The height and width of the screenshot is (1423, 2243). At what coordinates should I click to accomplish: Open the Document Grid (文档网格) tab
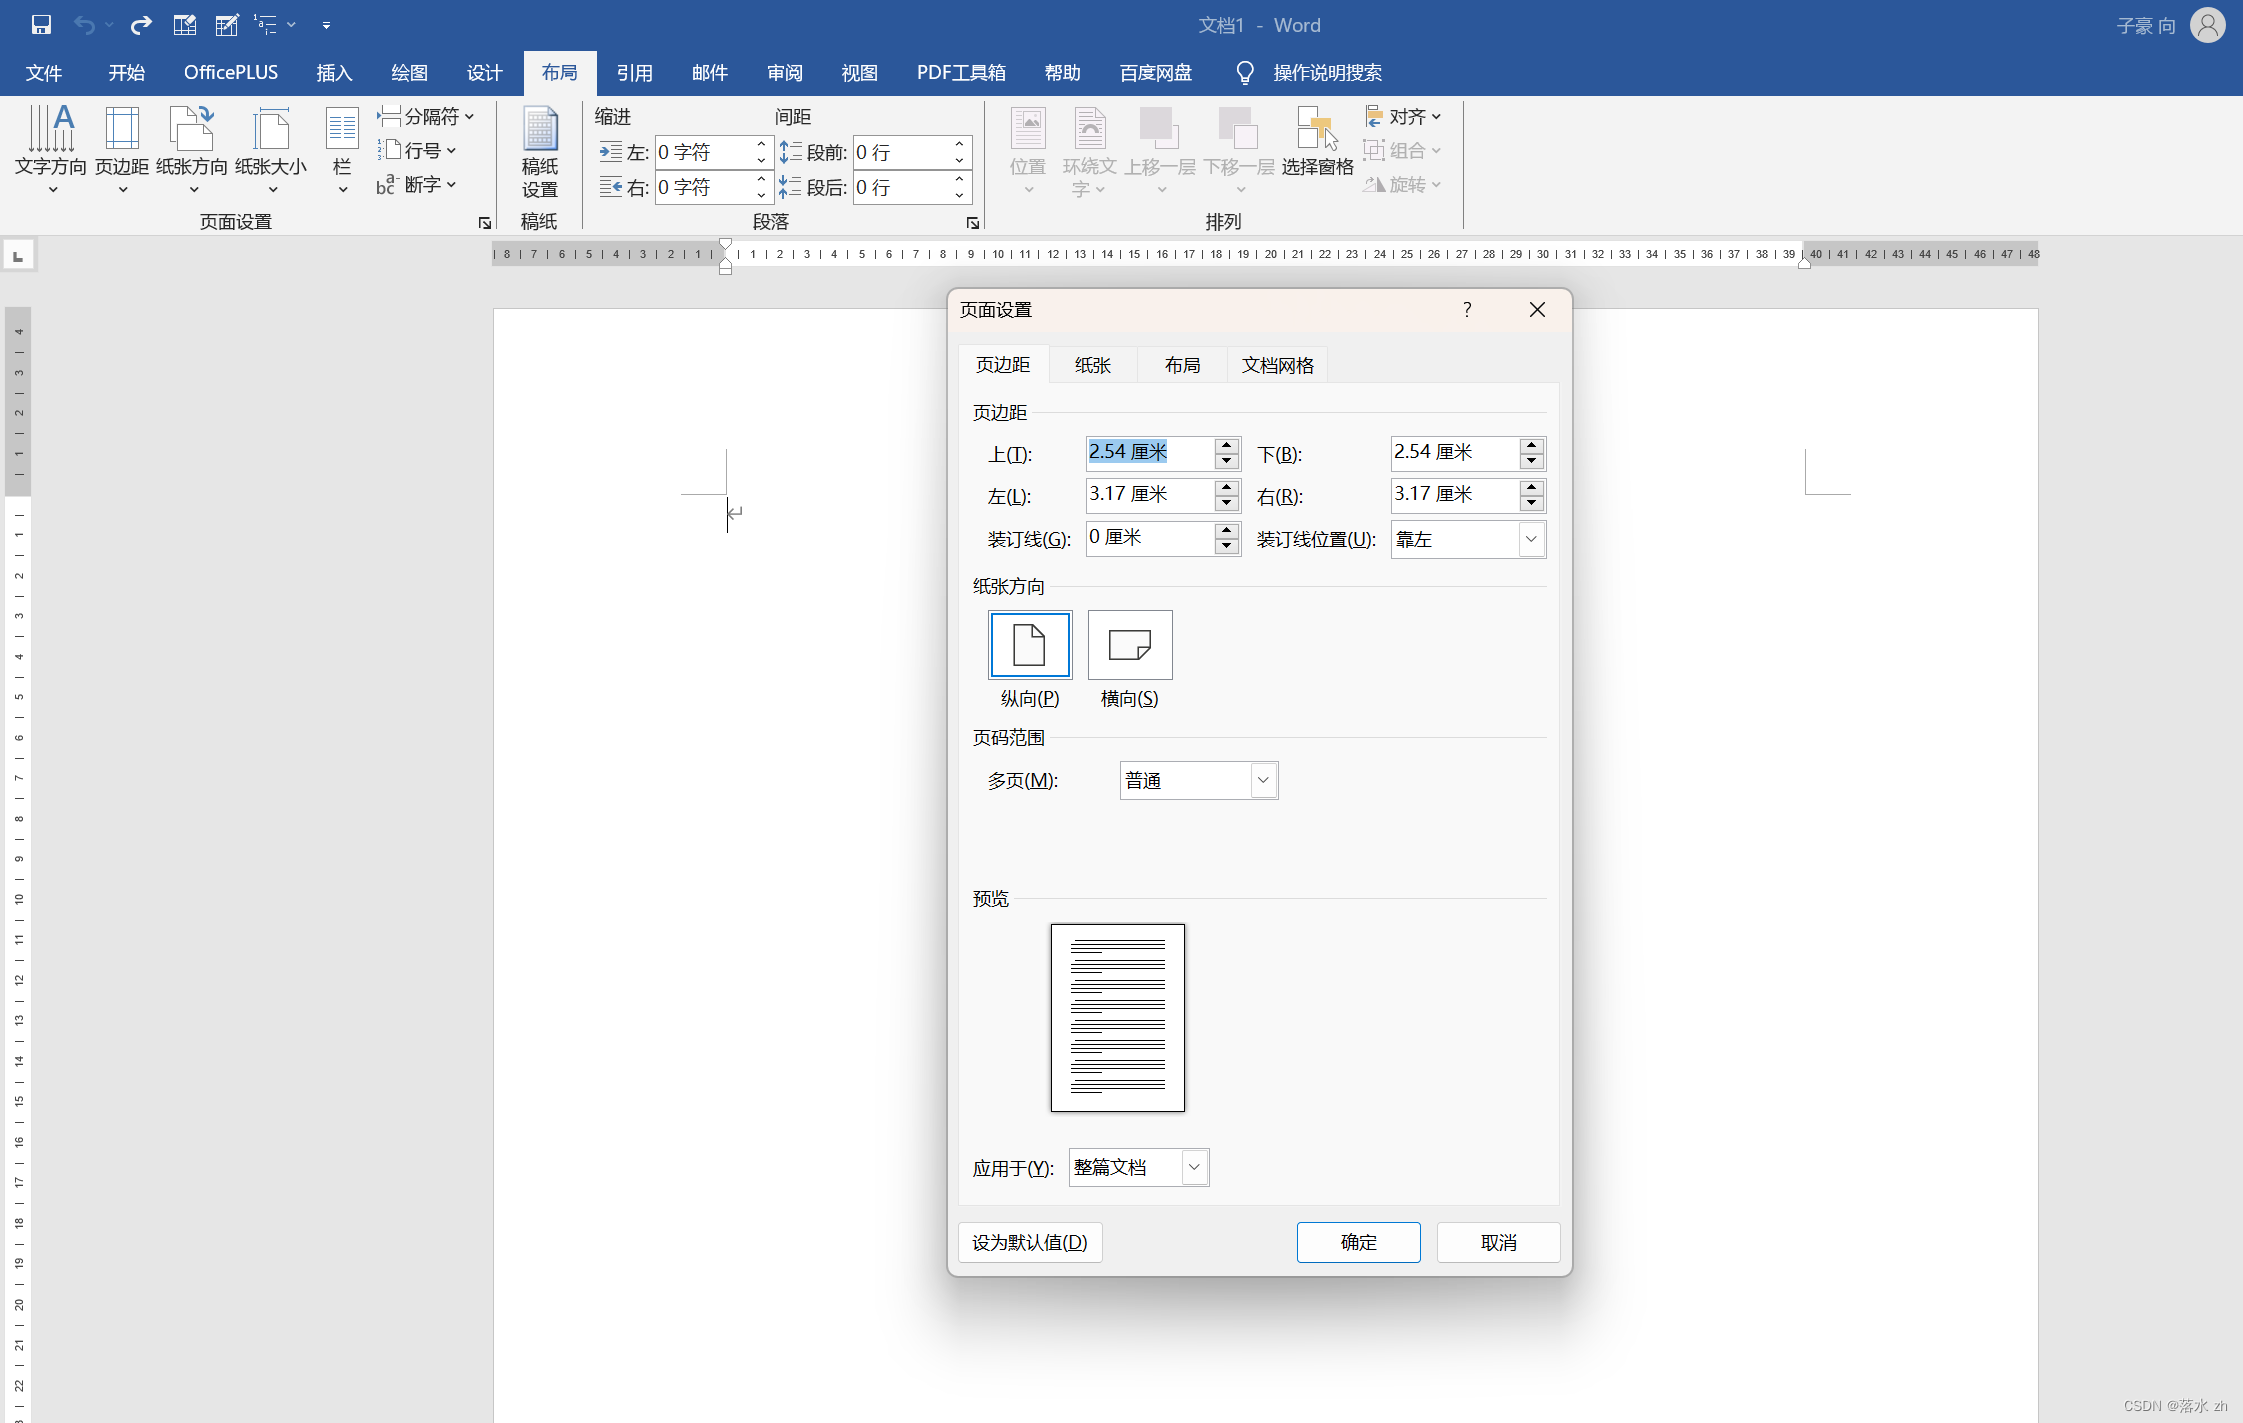click(x=1277, y=365)
